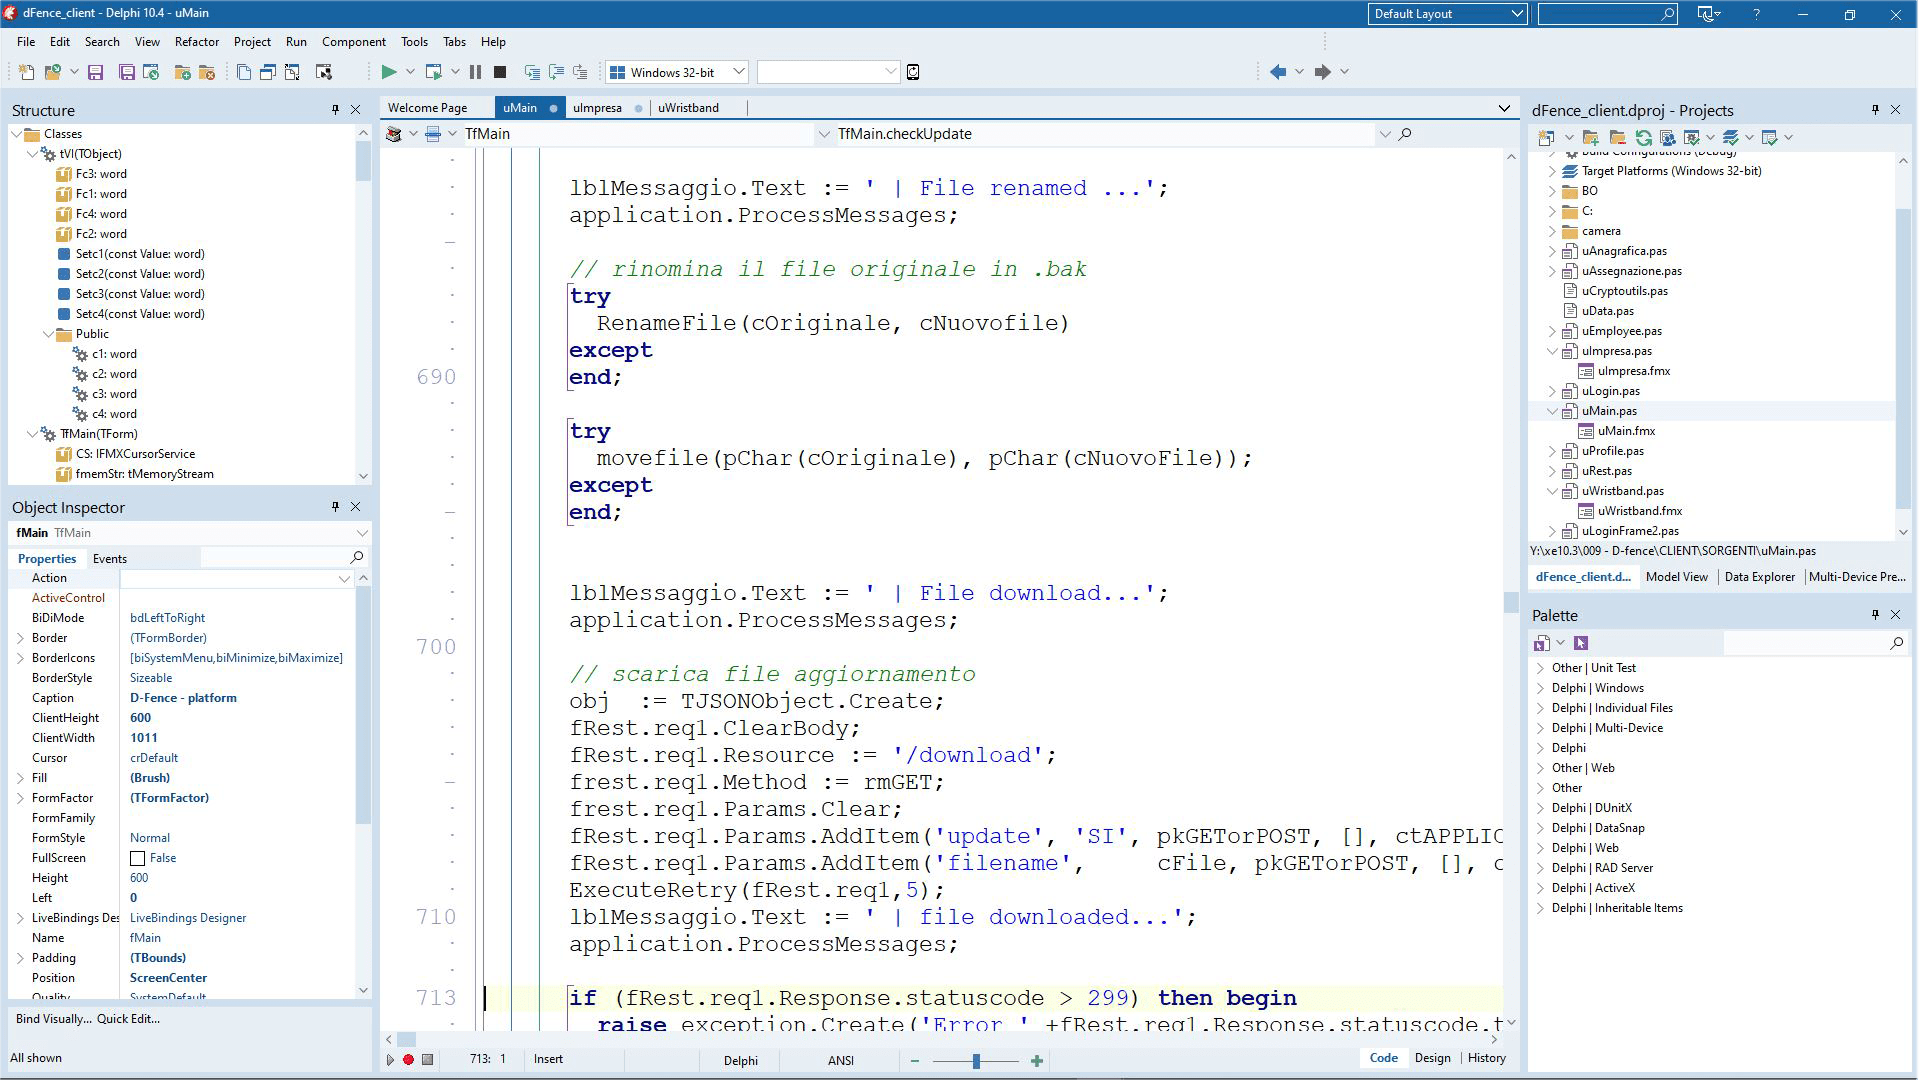Pause execution with the Pause icon
1920x1080 pixels.
(475, 72)
